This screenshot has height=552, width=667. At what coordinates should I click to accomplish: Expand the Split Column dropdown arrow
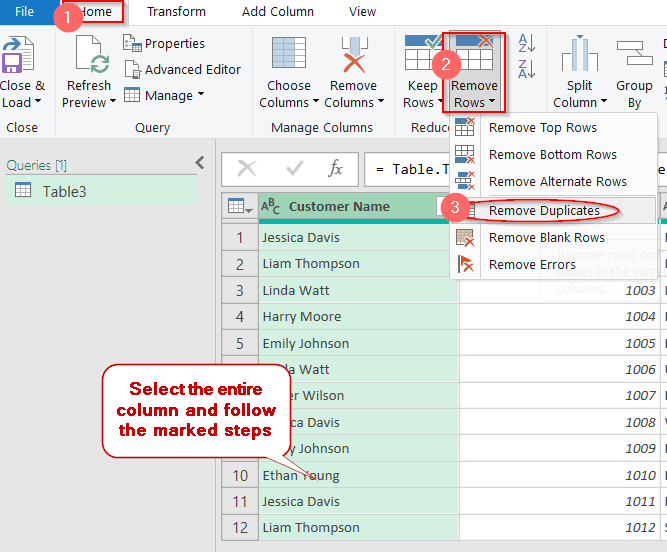604,101
